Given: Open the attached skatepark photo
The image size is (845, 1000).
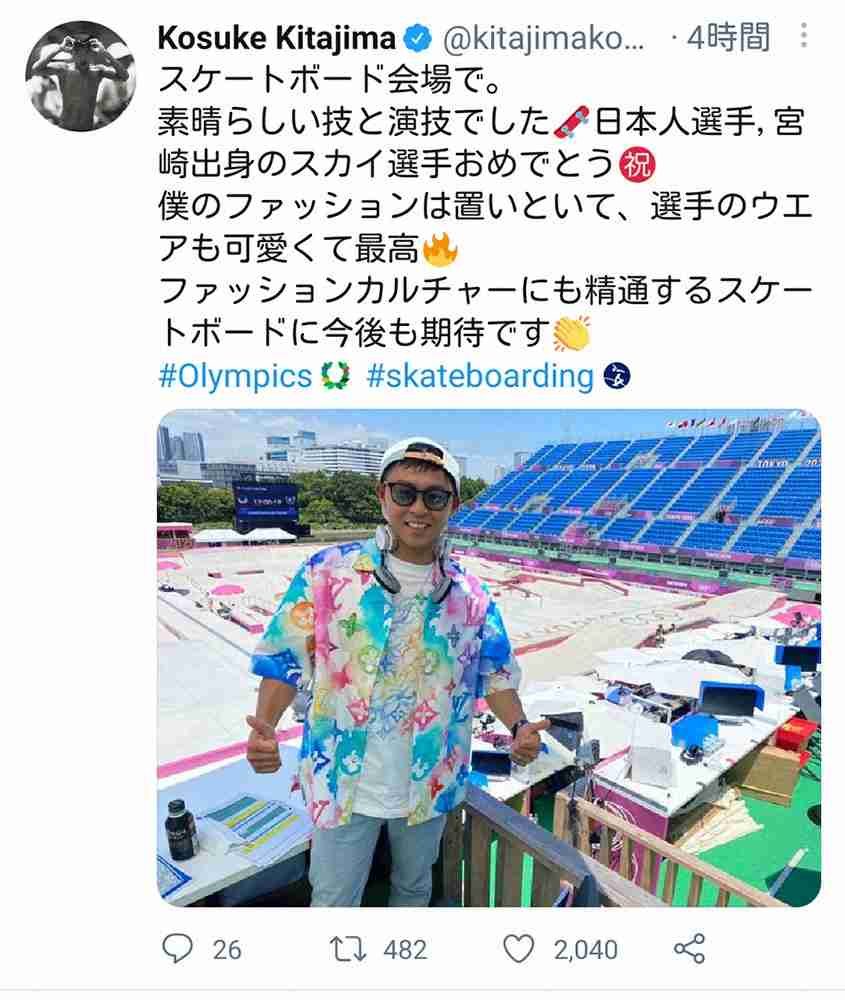Looking at the screenshot, I should (489, 658).
